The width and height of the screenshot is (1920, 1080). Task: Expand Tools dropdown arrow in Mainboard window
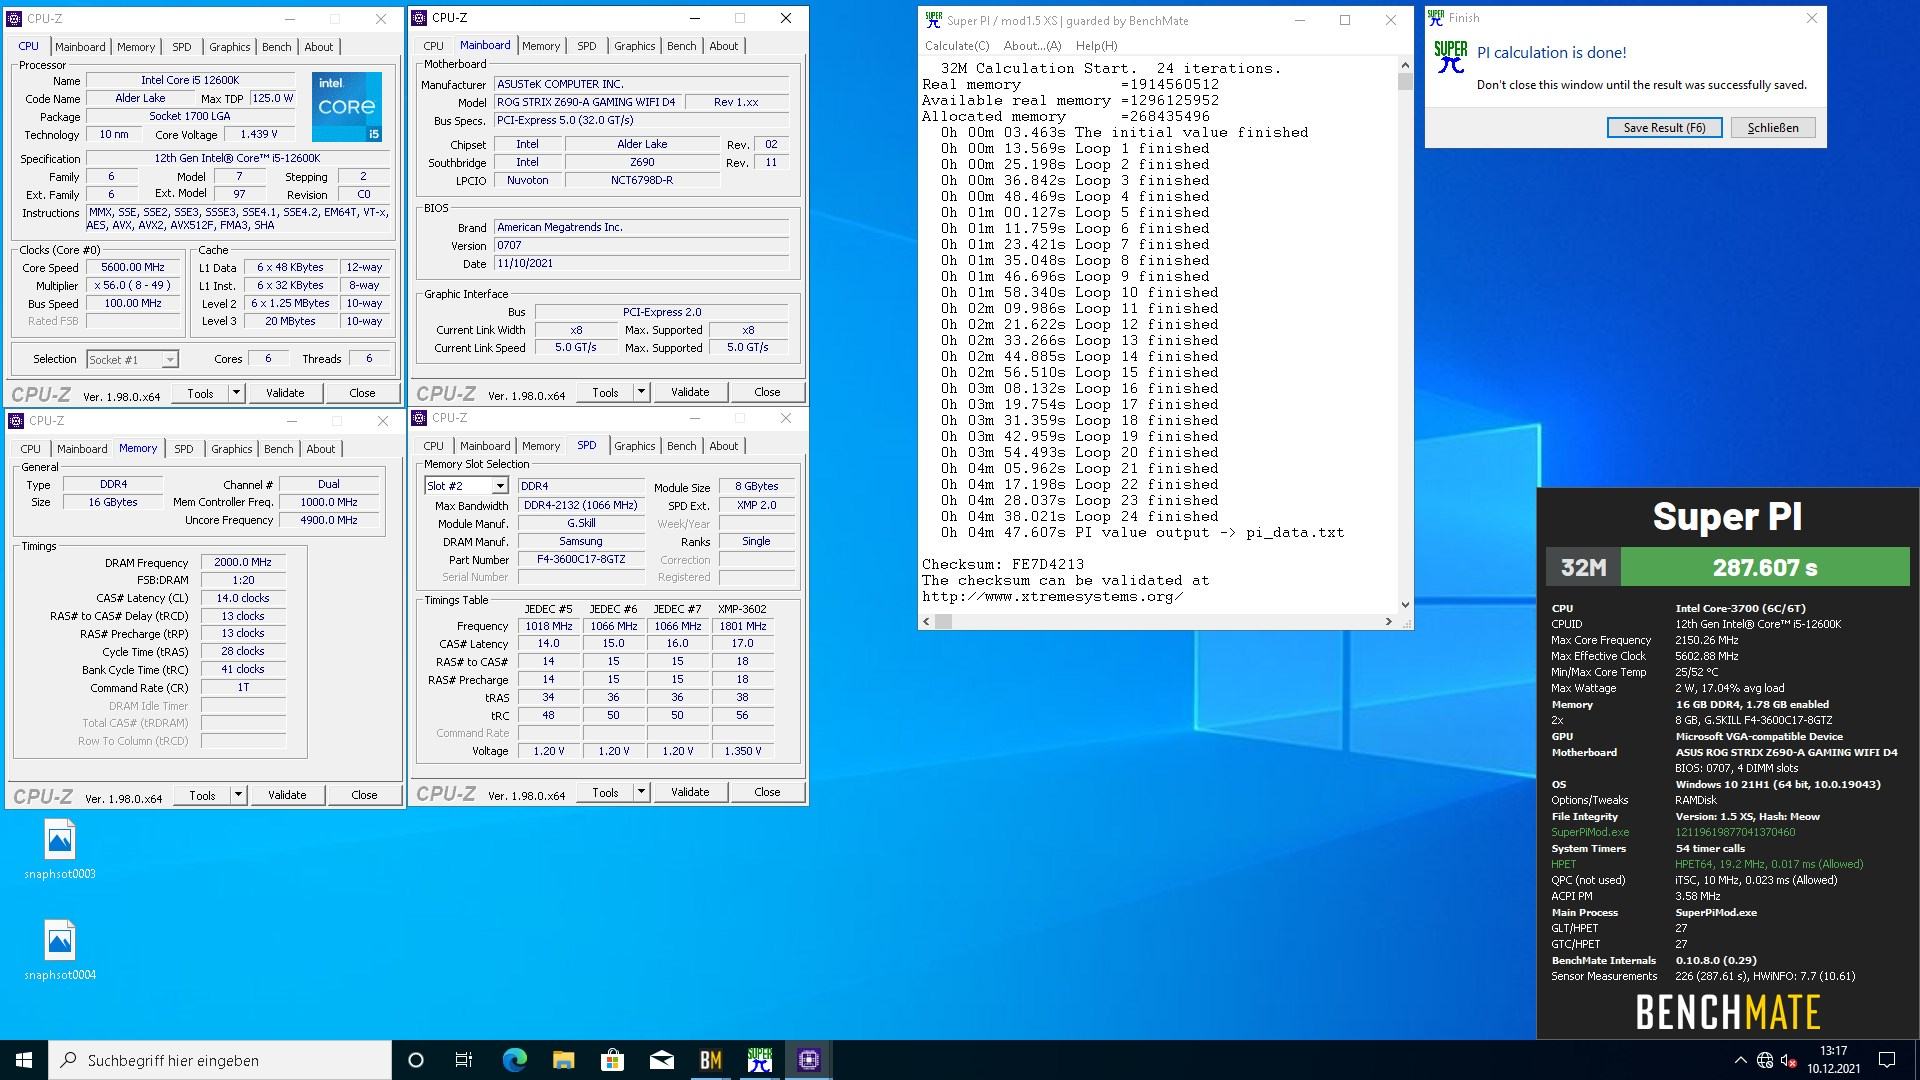click(x=641, y=392)
